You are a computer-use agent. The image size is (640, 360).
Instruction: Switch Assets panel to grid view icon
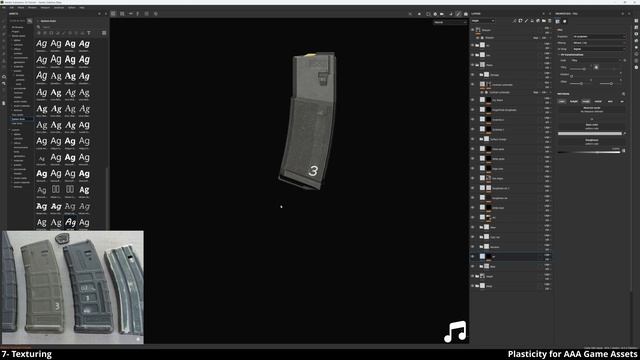(x=104, y=33)
